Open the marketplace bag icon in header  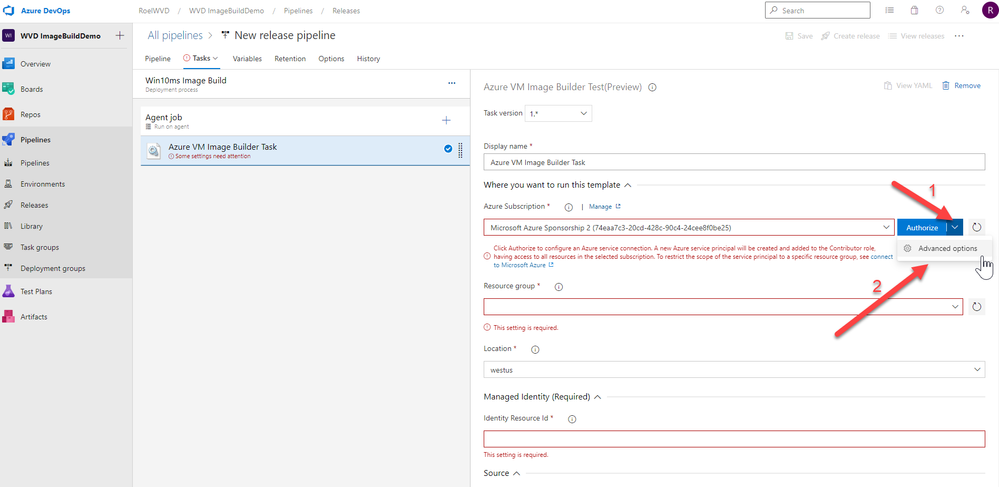pyautogui.click(x=914, y=11)
